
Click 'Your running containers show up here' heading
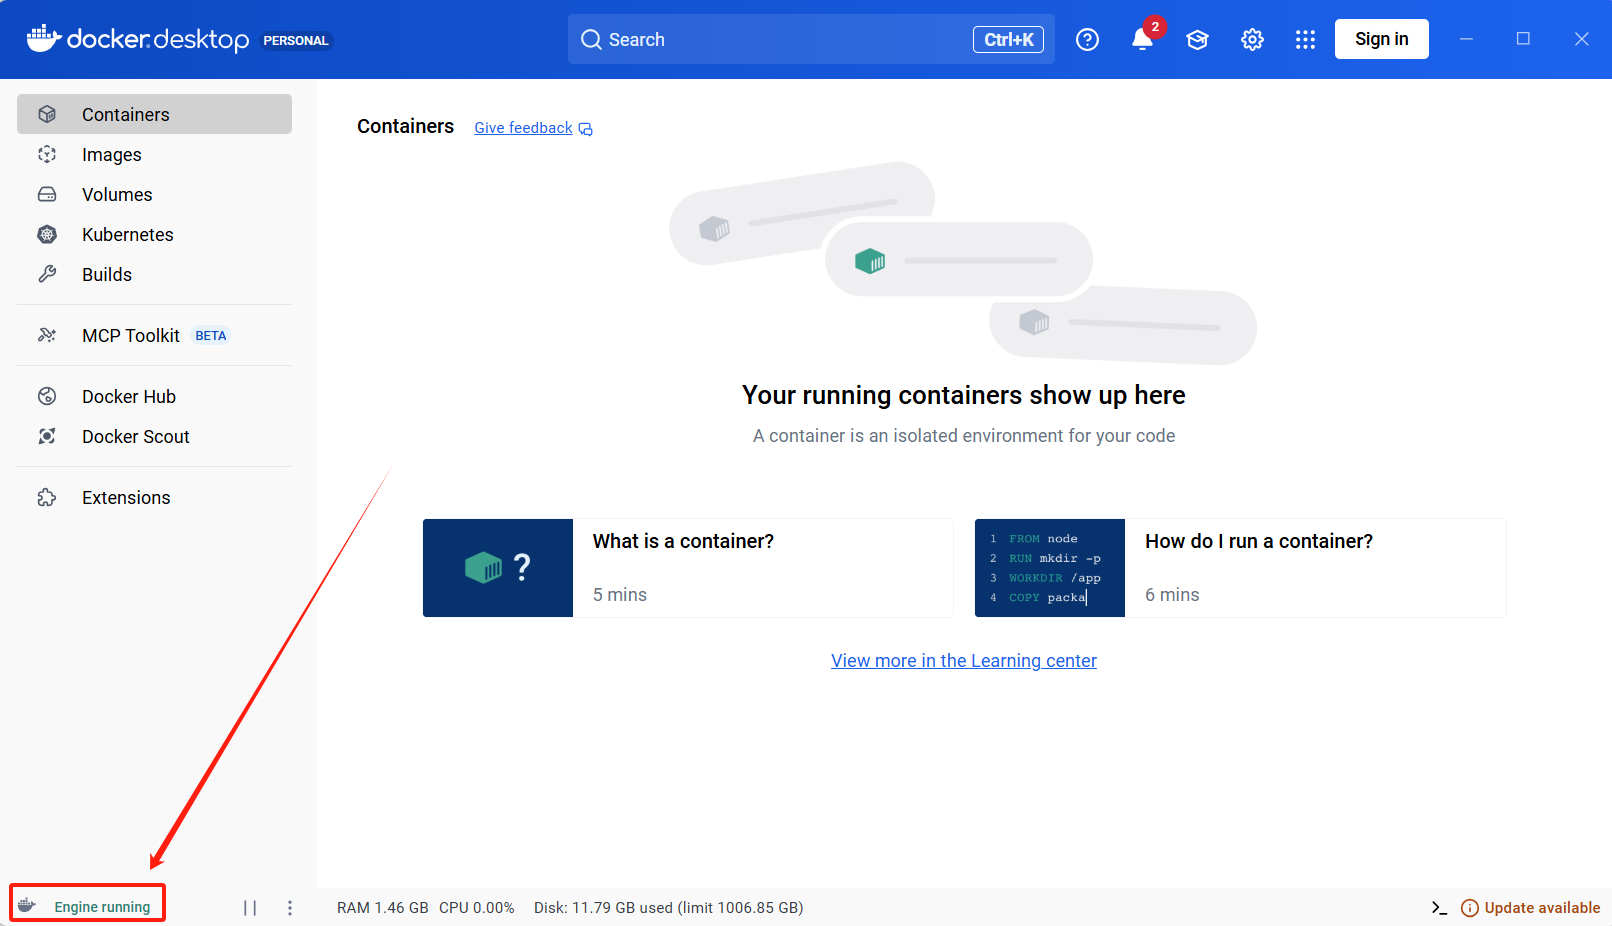964,395
